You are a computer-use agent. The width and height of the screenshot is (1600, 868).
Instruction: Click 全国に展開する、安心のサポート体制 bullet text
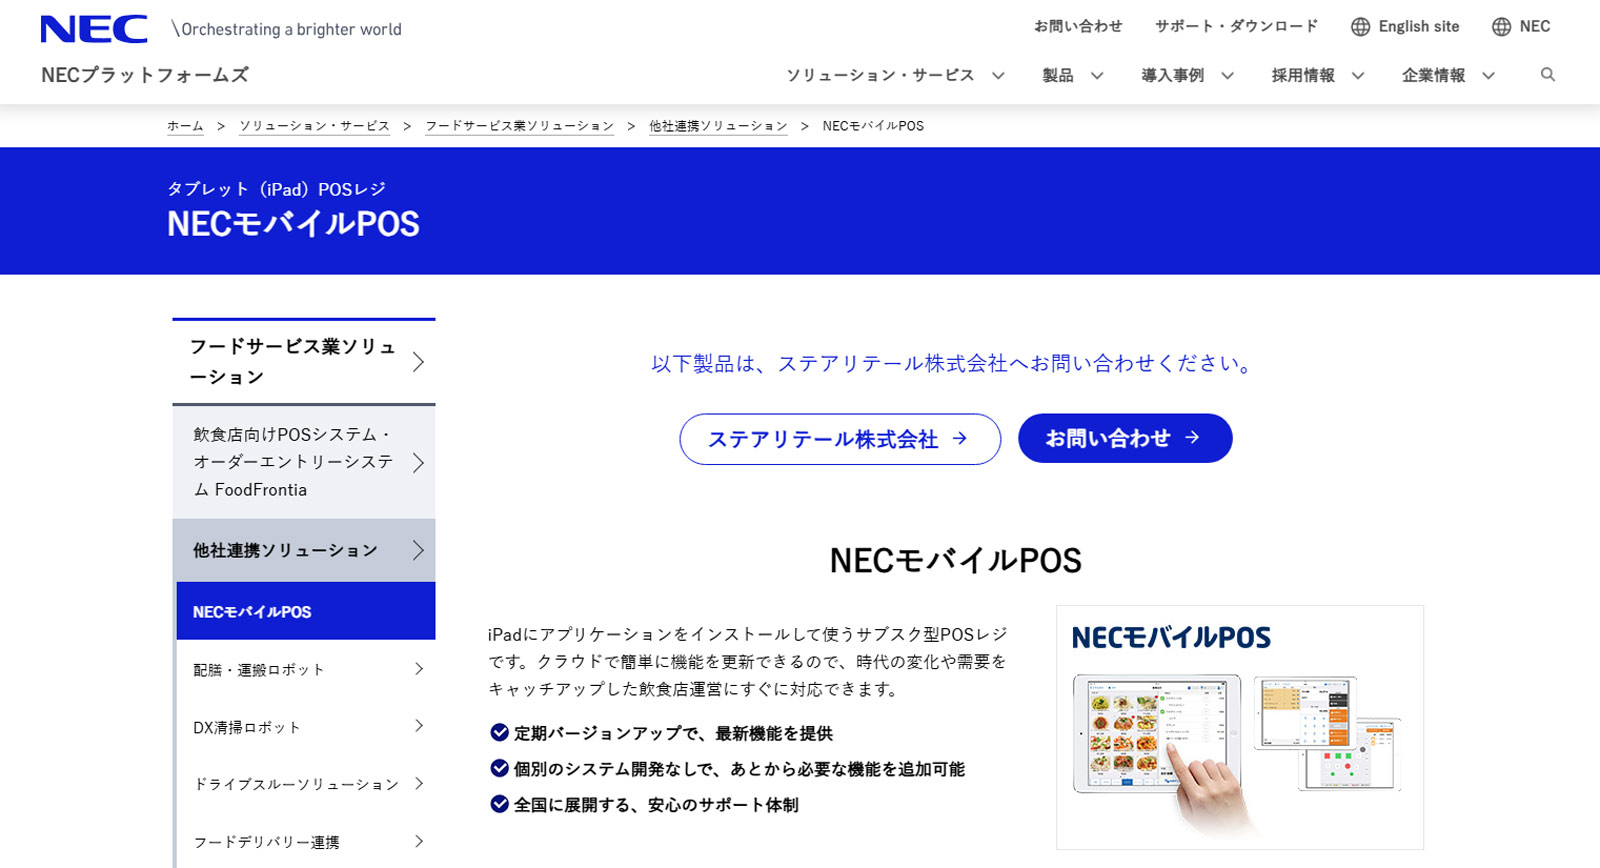(x=656, y=805)
